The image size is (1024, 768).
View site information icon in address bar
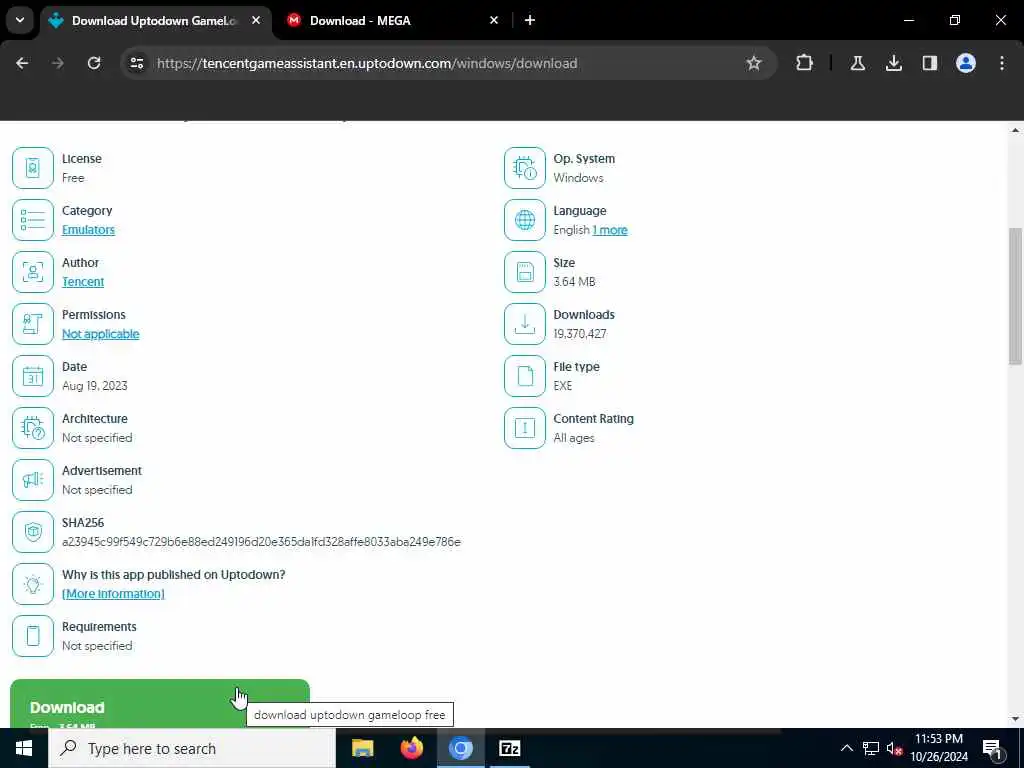point(136,63)
